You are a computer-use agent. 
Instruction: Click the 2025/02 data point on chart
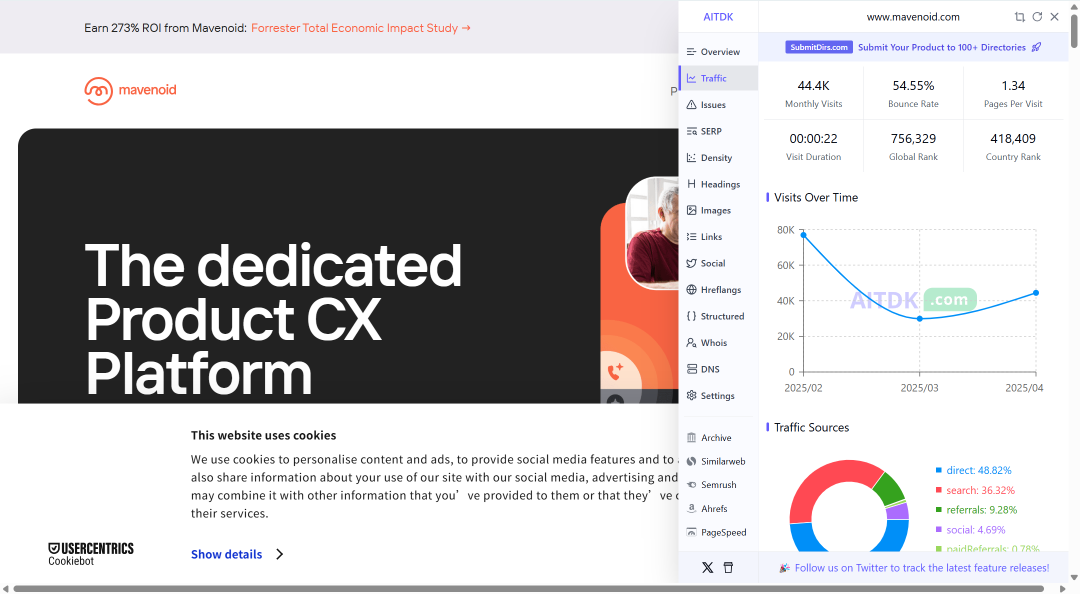803,235
